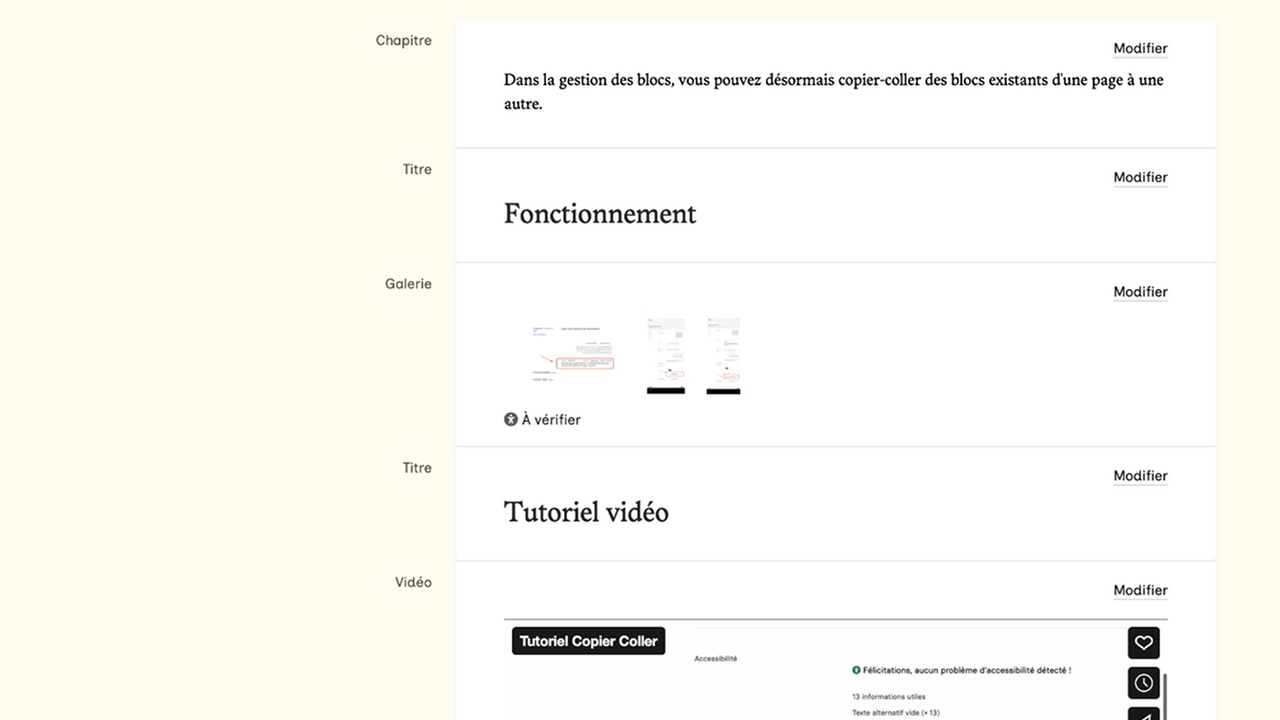
Task: Click the Galerie block label
Action: [x=408, y=284]
